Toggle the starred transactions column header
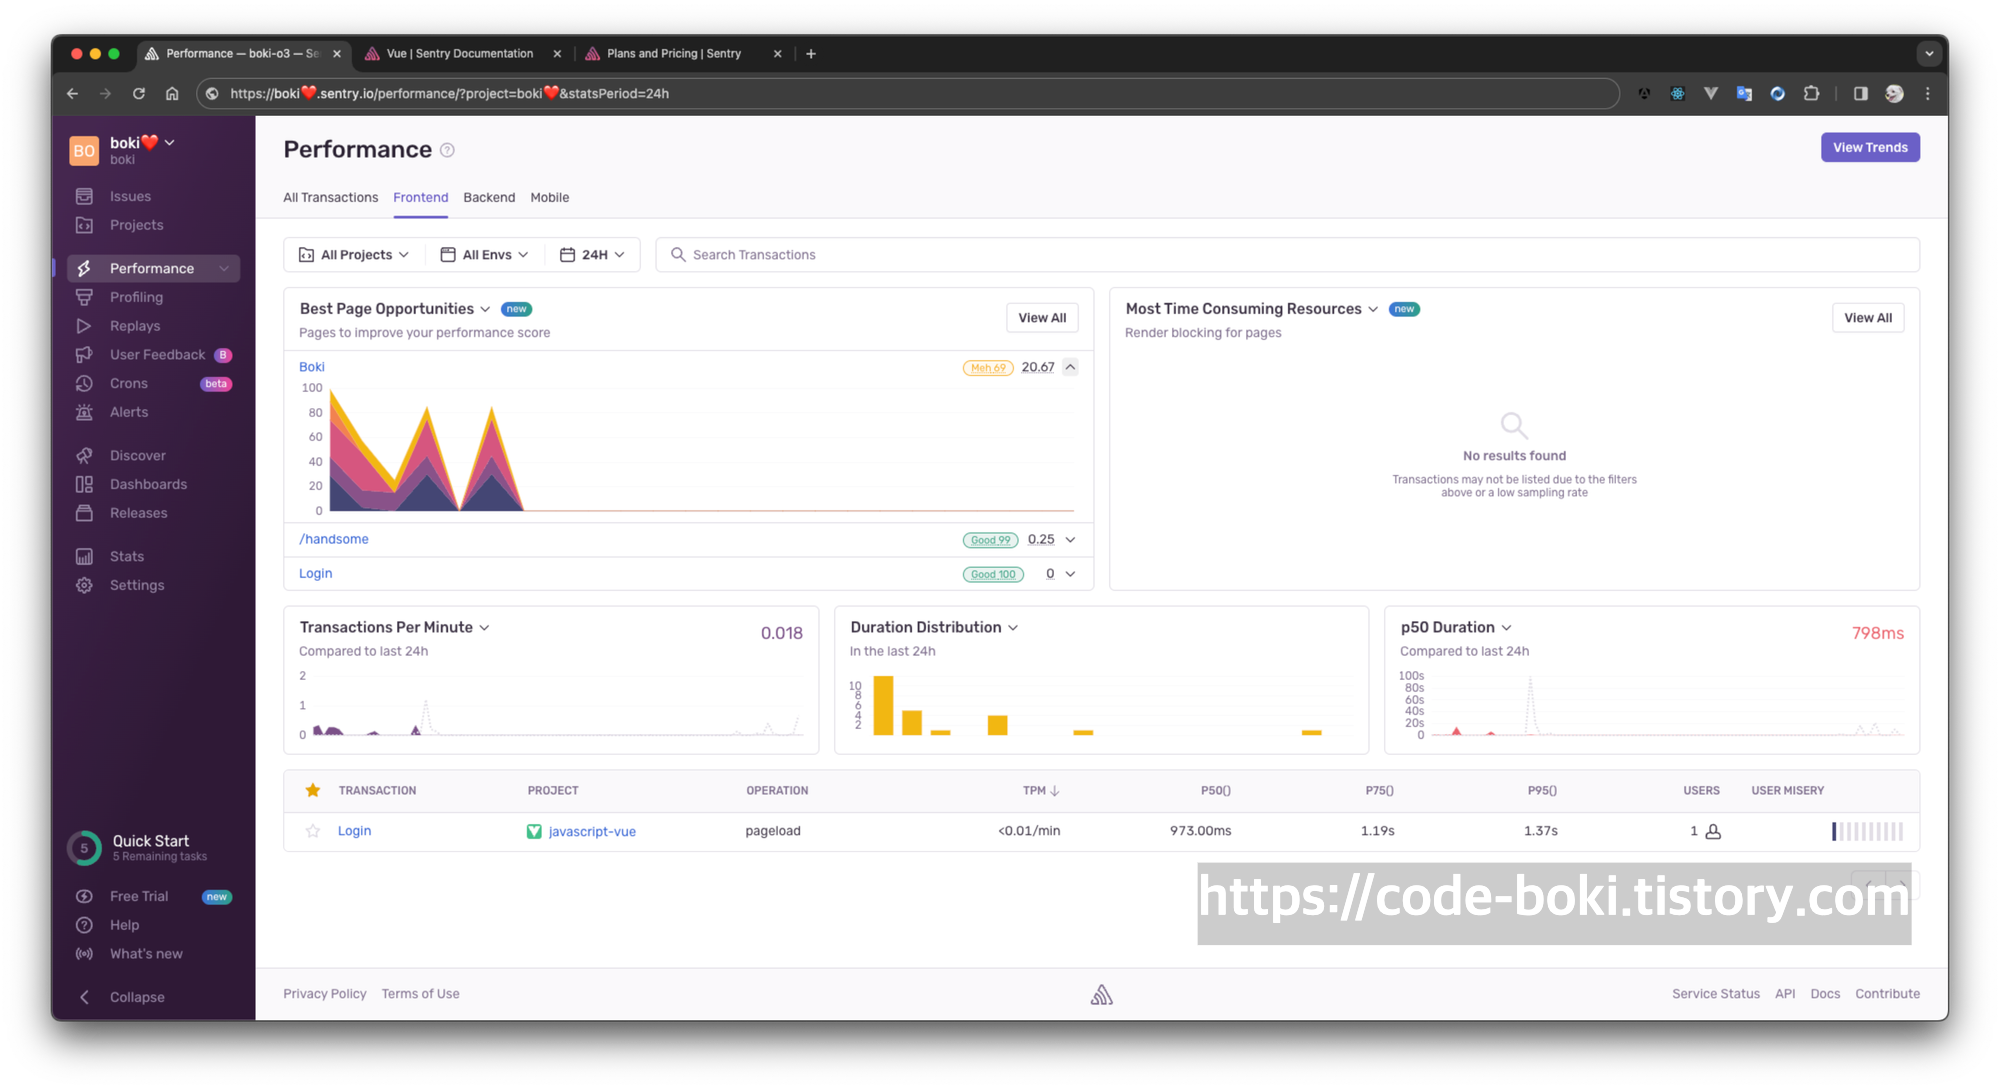2000x1089 pixels. click(313, 790)
